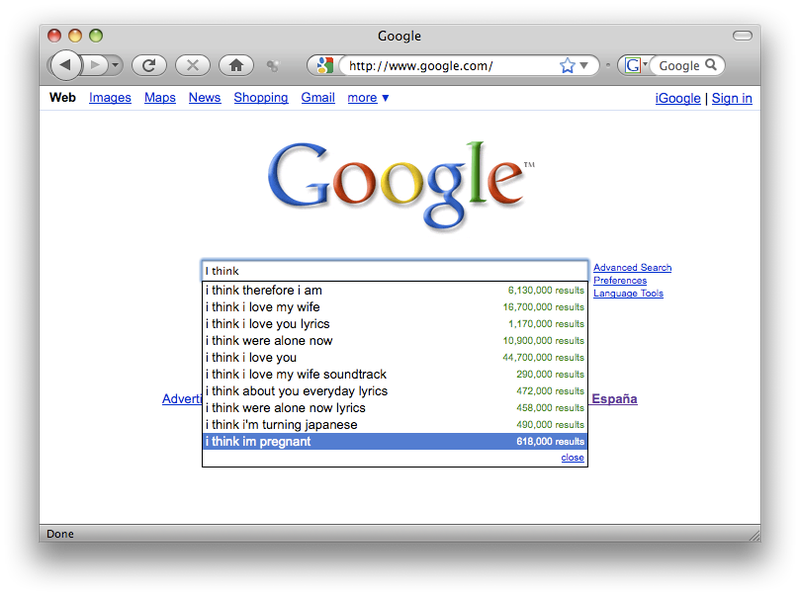Select suggestion 'i think i'm turning japanese'
Image resolution: width=800 pixels, height=596 pixels.
click(395, 425)
